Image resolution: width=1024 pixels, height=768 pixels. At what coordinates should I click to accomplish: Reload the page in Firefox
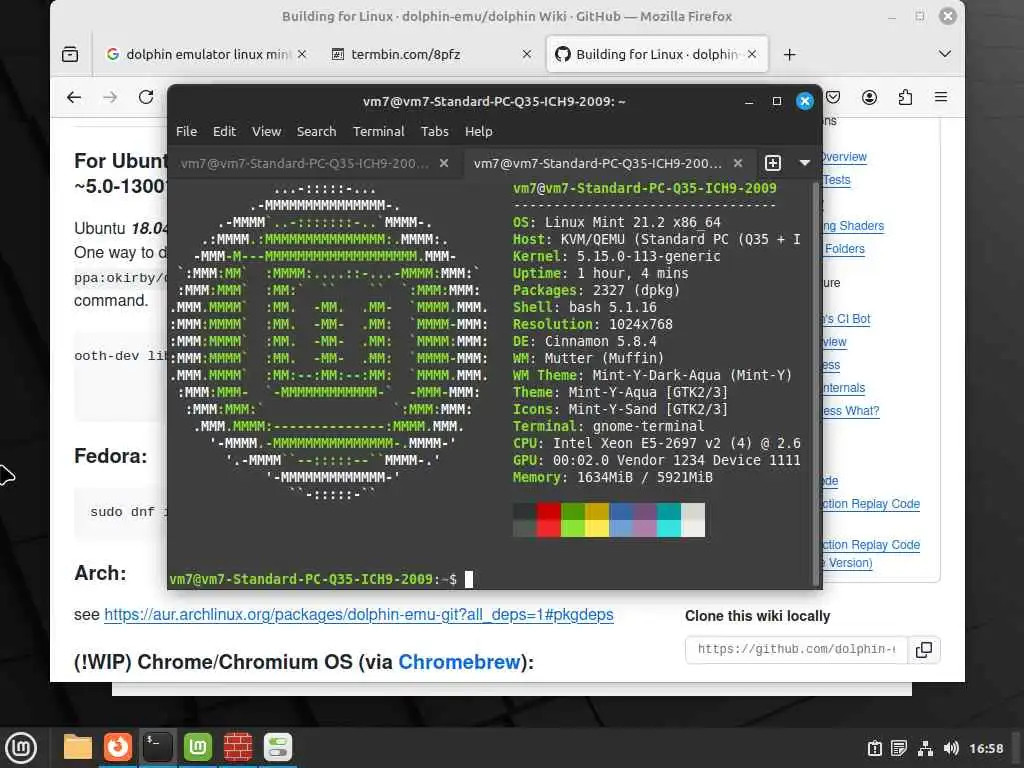click(x=146, y=97)
